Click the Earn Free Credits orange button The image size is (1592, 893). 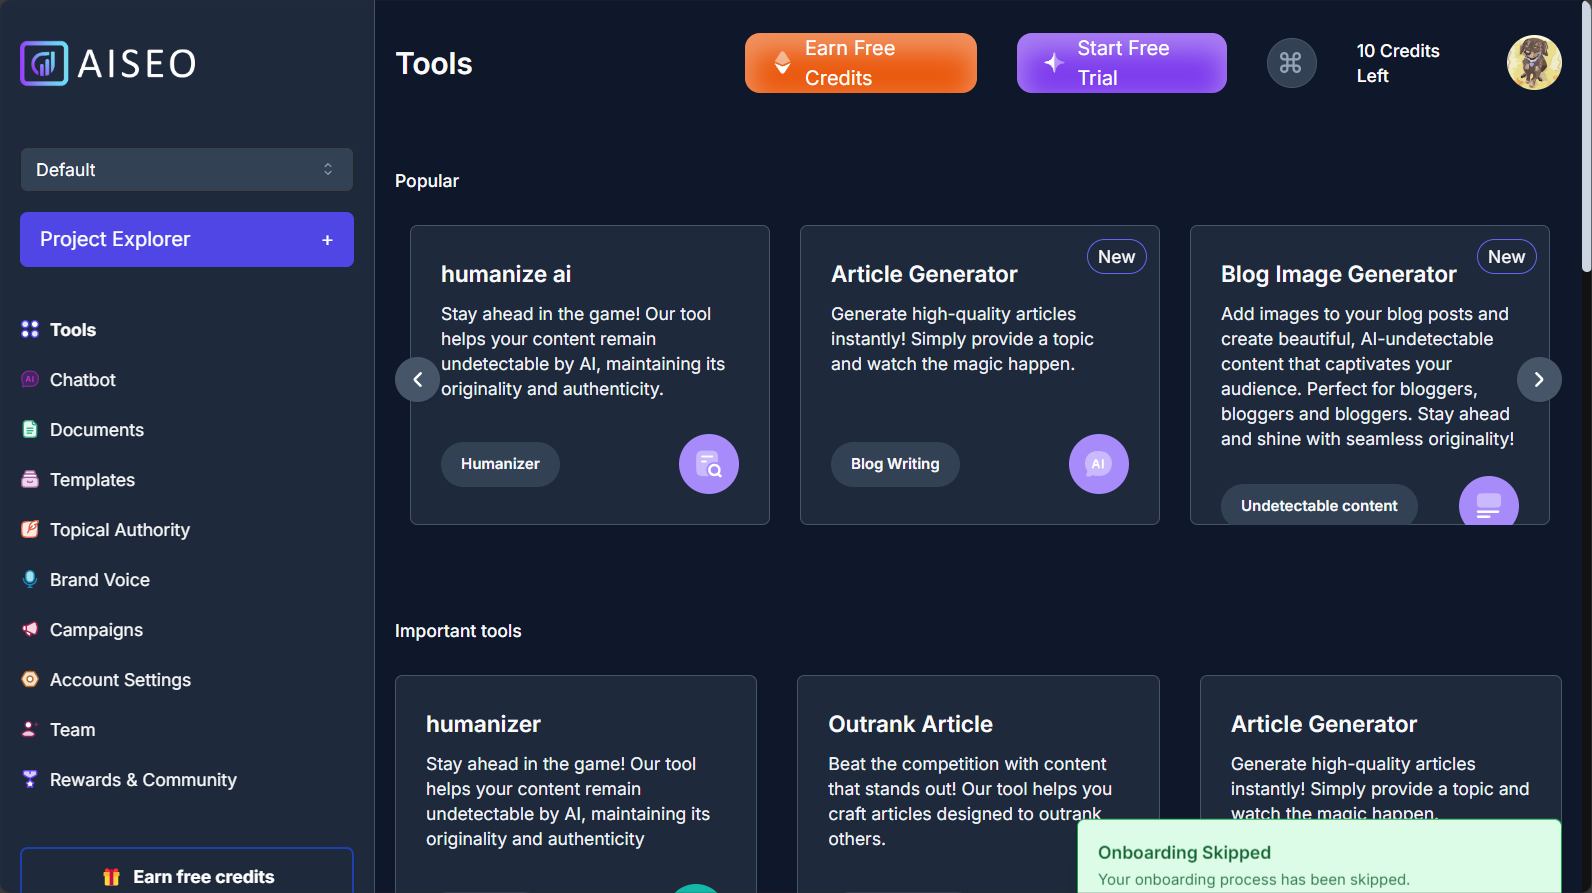861,63
